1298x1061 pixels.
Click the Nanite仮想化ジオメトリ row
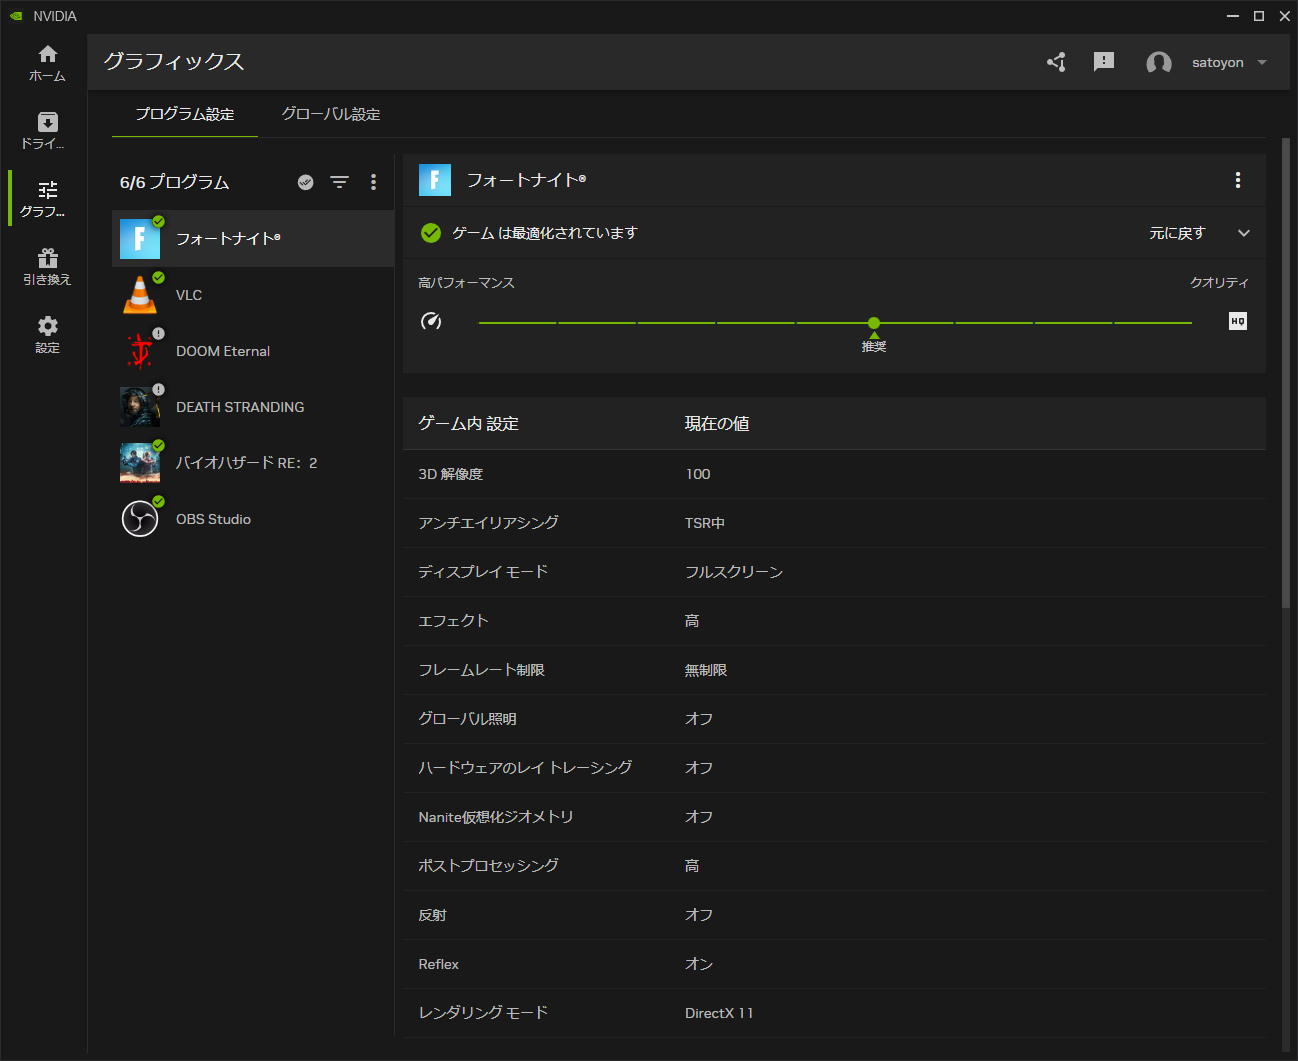(834, 817)
